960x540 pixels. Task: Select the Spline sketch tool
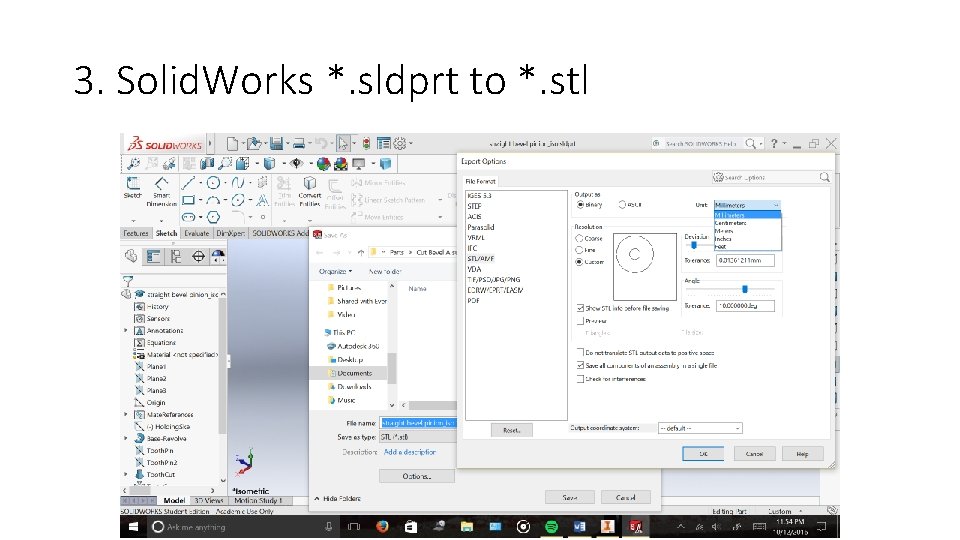click(x=238, y=182)
